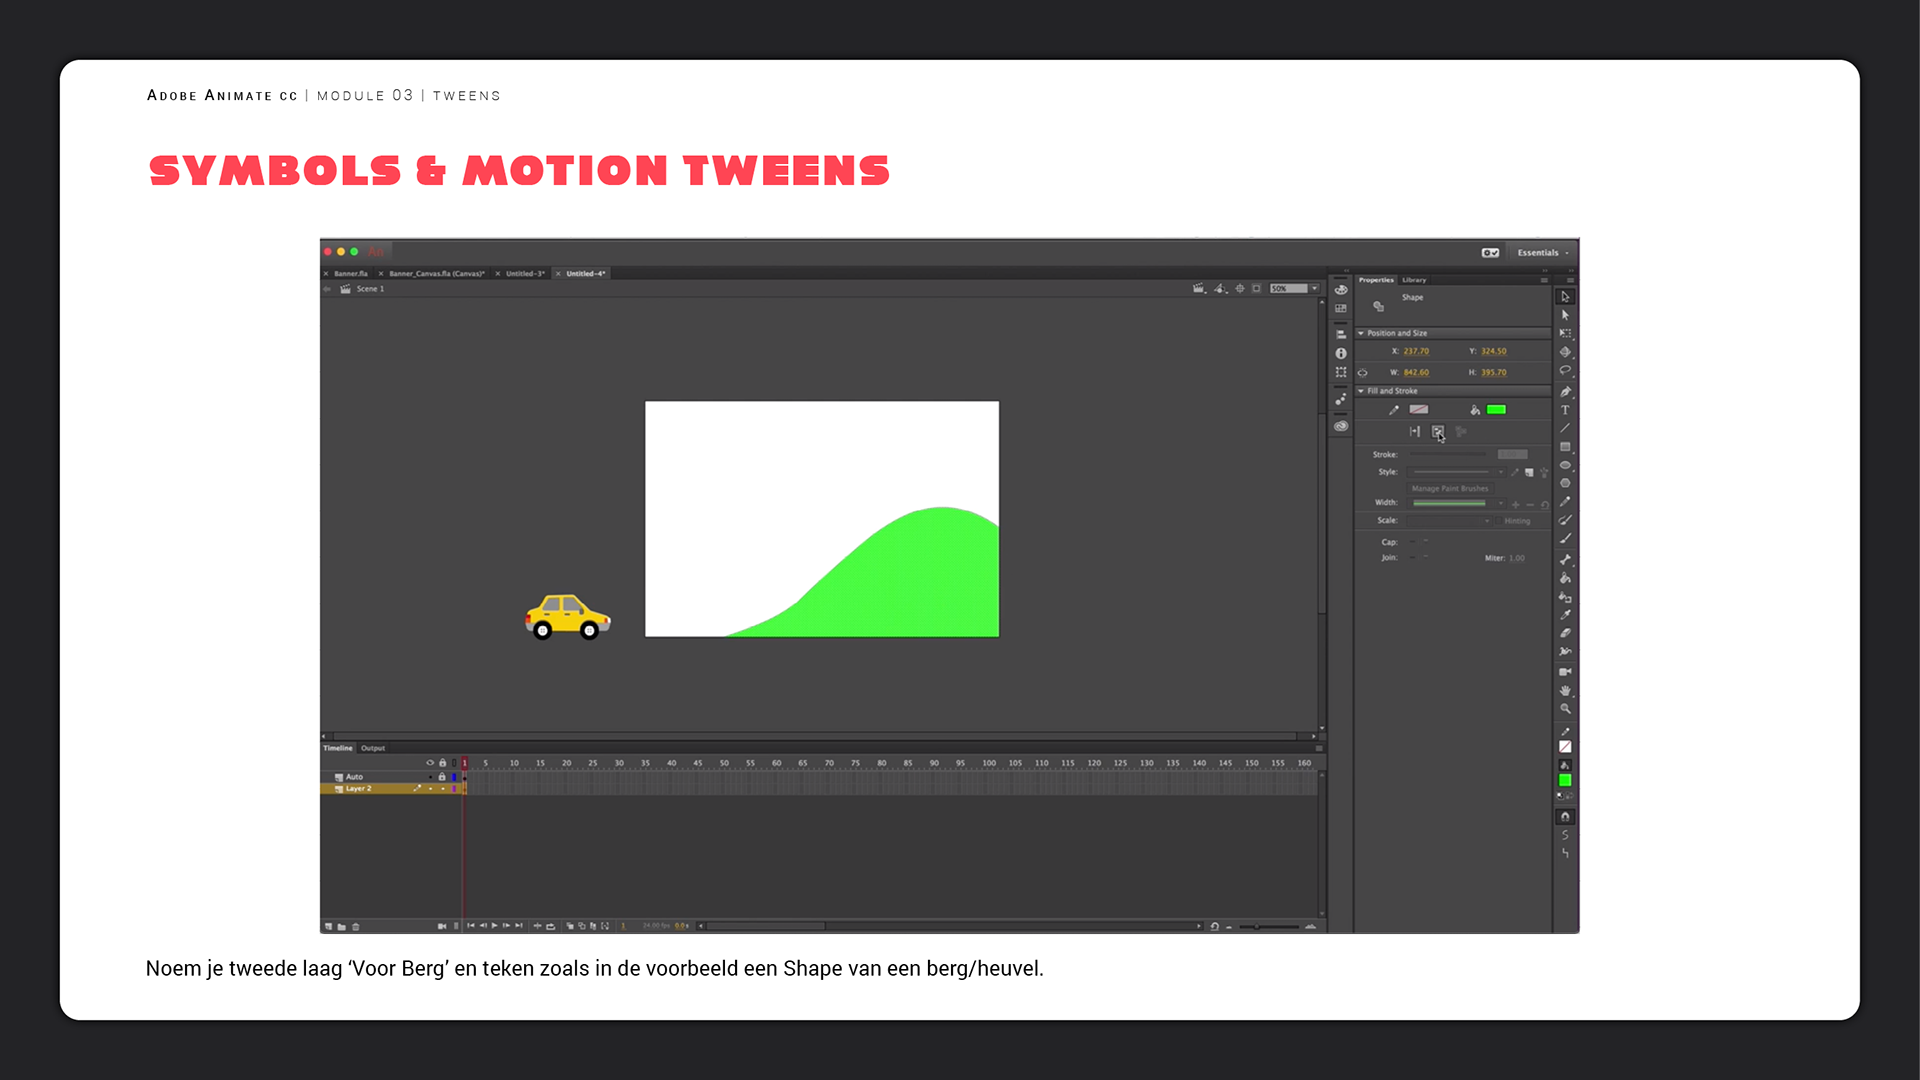The width and height of the screenshot is (1920, 1080).
Task: Click frame 50 on the timeline ruler
Action: [724, 763]
